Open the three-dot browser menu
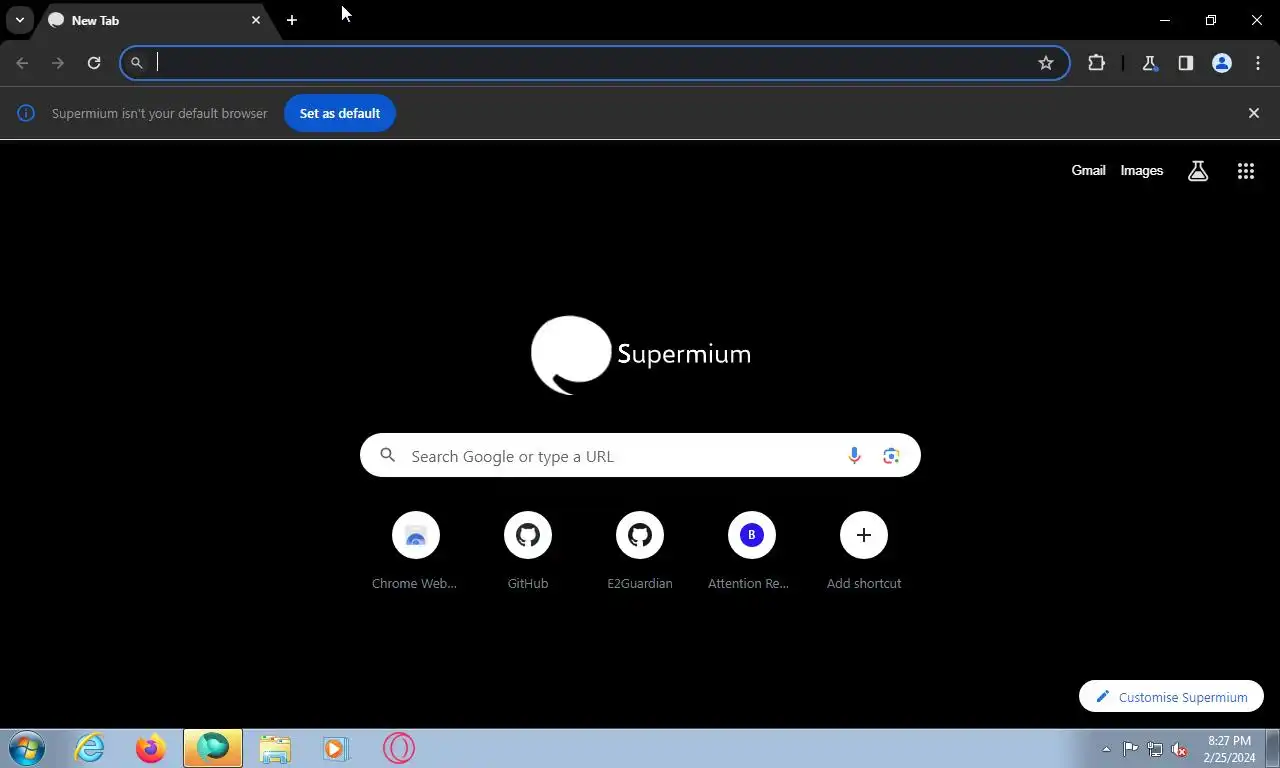 point(1258,63)
